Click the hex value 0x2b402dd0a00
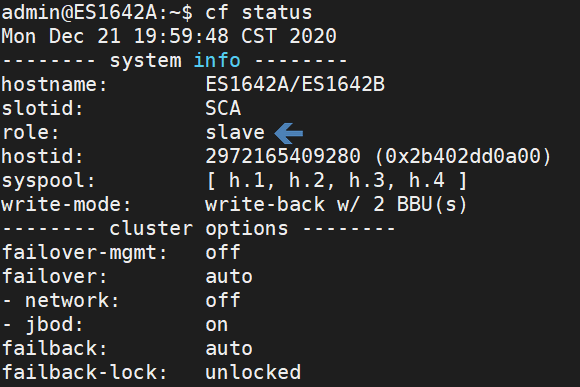This screenshot has height=387, width=580. (x=463, y=156)
